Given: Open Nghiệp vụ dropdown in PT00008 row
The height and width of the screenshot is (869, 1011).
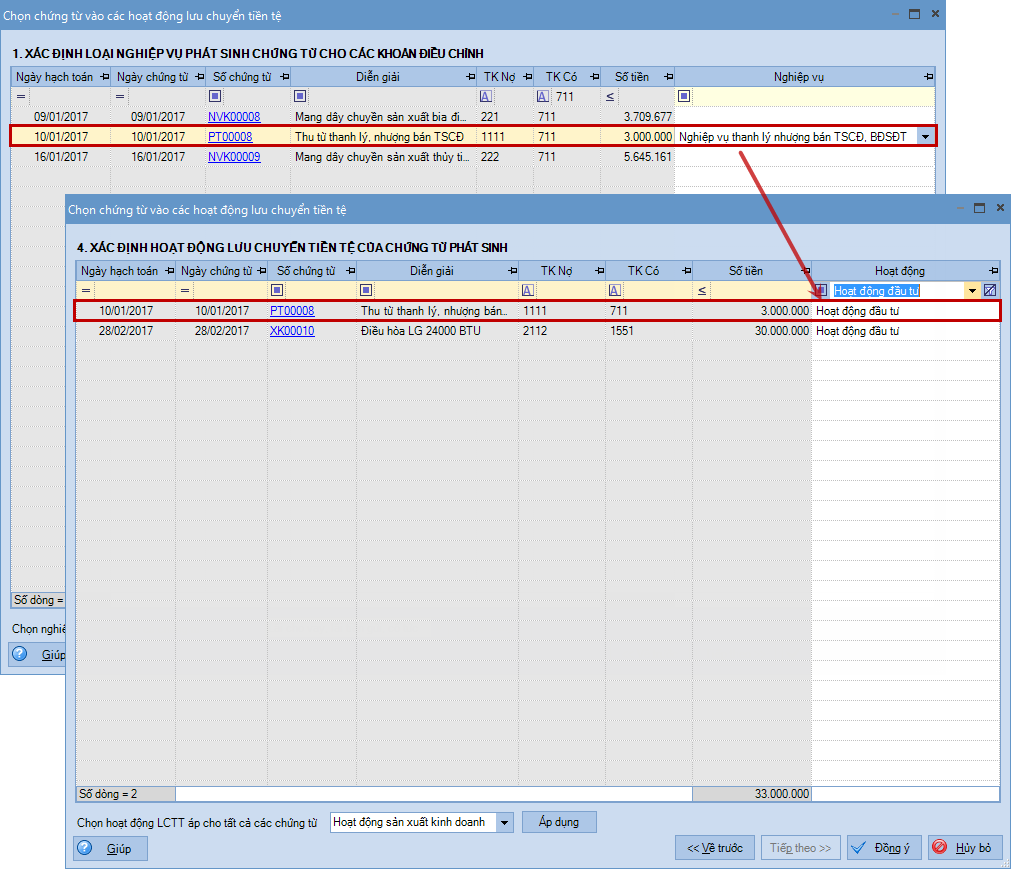Looking at the screenshot, I should point(925,137).
